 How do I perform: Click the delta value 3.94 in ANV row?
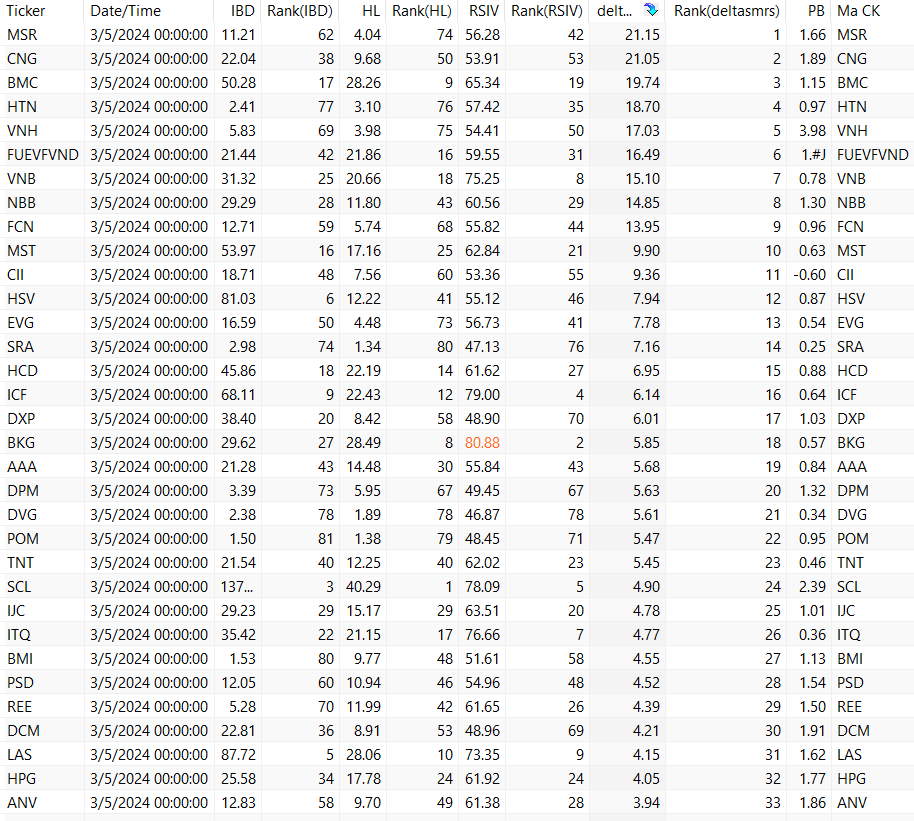pos(646,802)
